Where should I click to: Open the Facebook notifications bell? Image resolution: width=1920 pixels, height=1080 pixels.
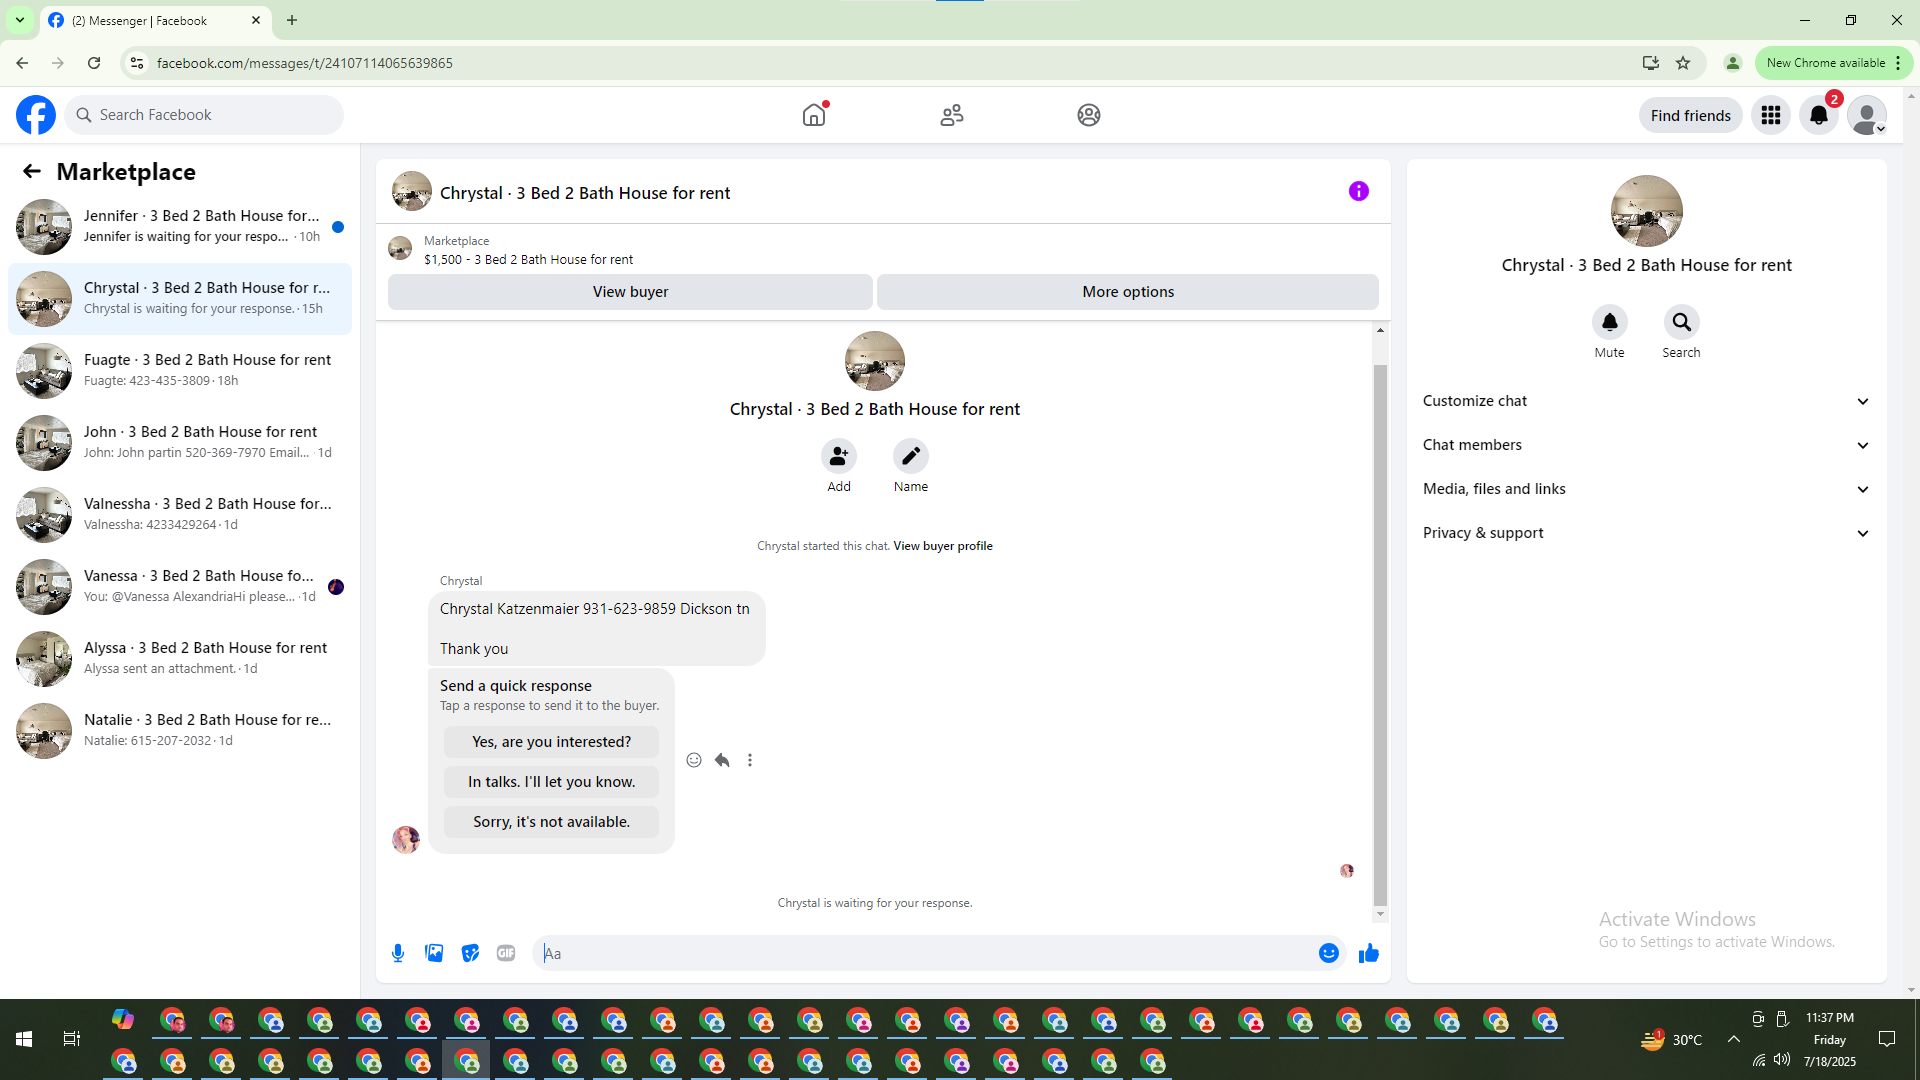click(x=1818, y=115)
